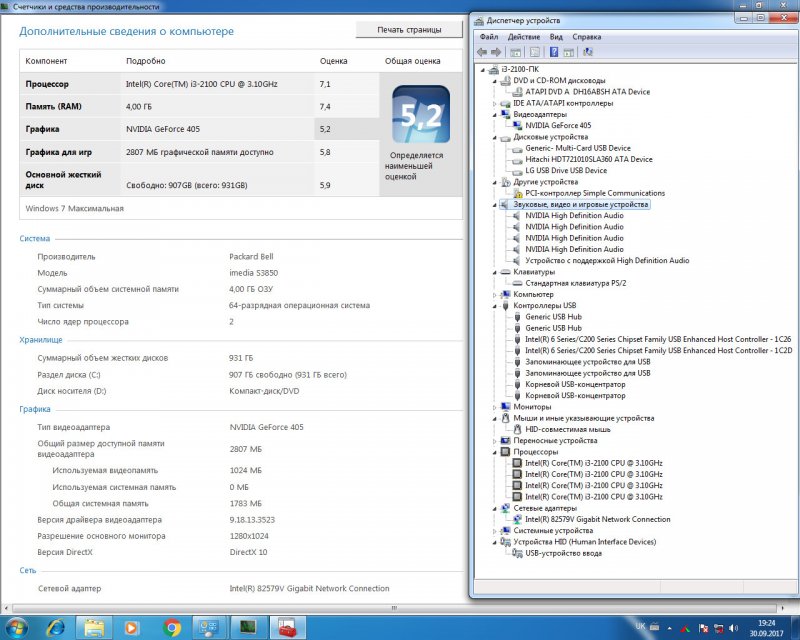800x640 pixels.
Task: Click the Печать страницы button
Action: click(x=409, y=30)
